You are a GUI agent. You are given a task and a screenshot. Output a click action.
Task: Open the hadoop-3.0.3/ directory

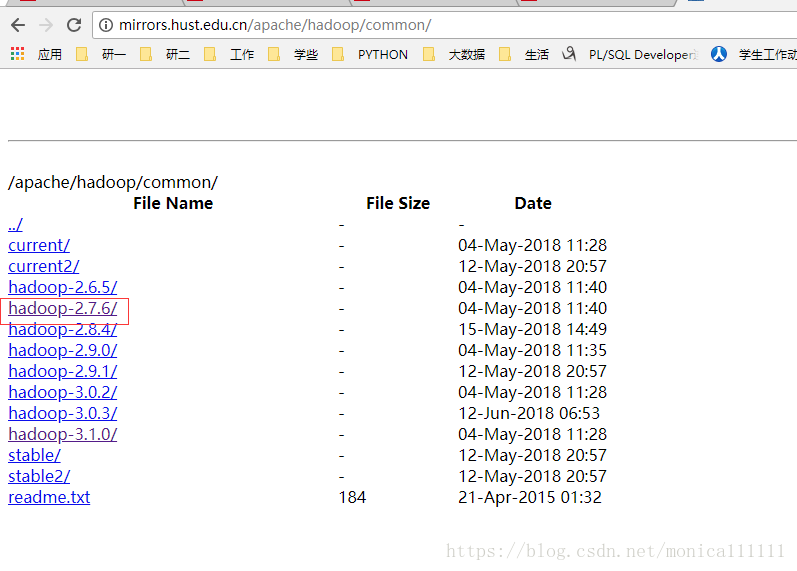coord(63,413)
